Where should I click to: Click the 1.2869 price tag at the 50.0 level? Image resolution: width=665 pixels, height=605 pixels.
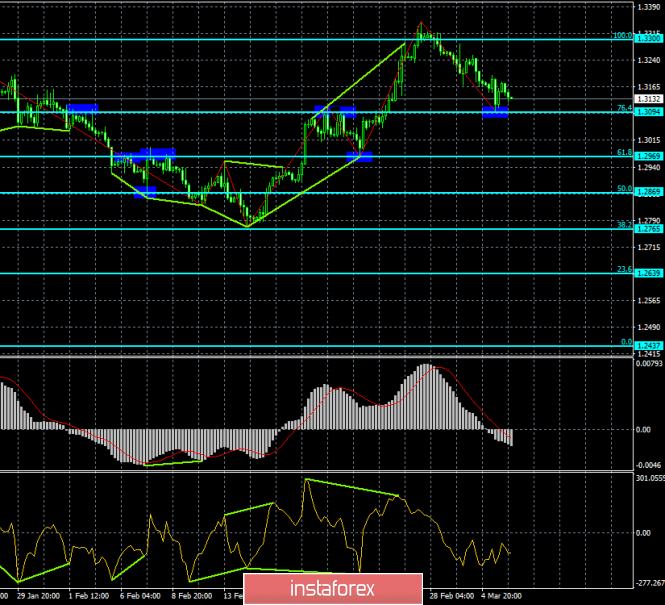point(649,192)
